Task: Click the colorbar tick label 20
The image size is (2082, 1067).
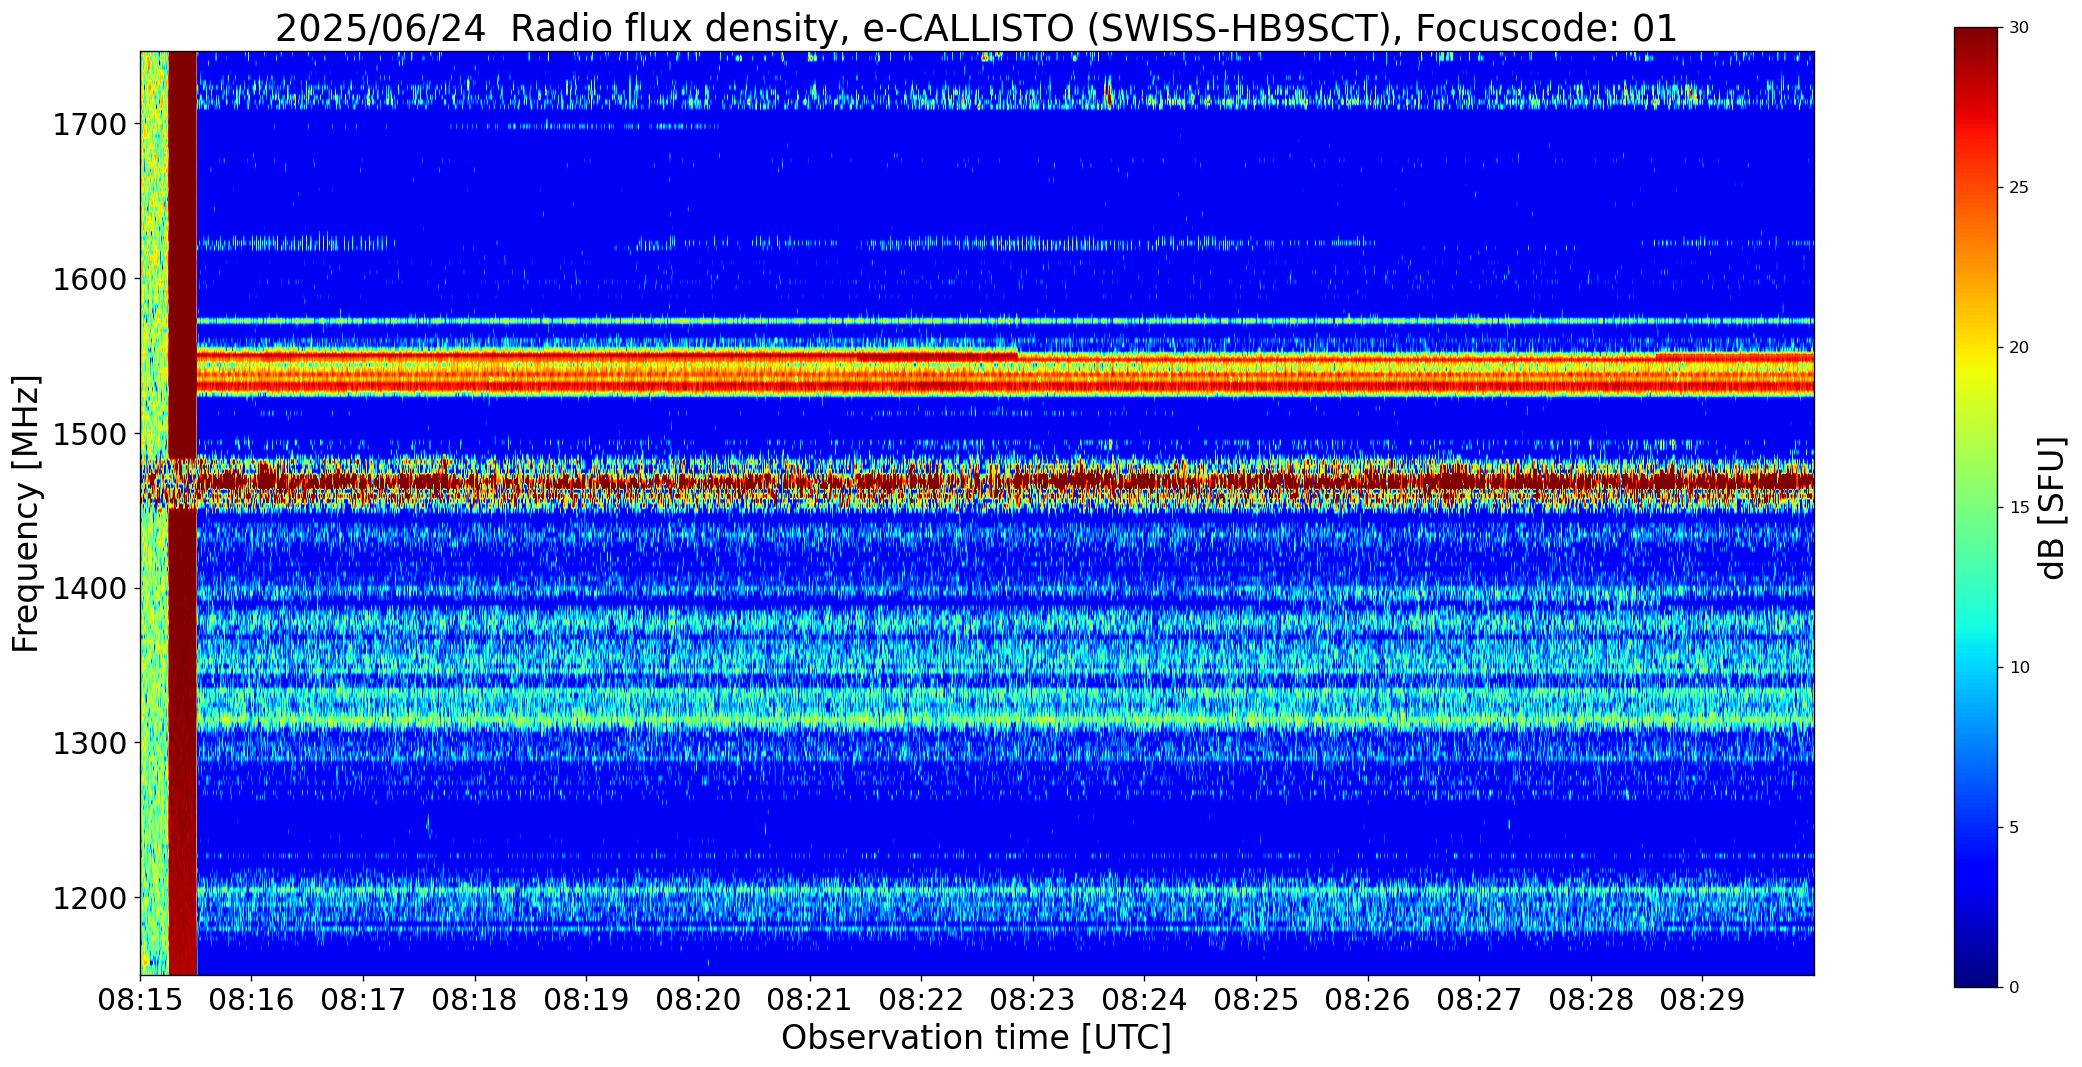Action: click(x=2019, y=348)
